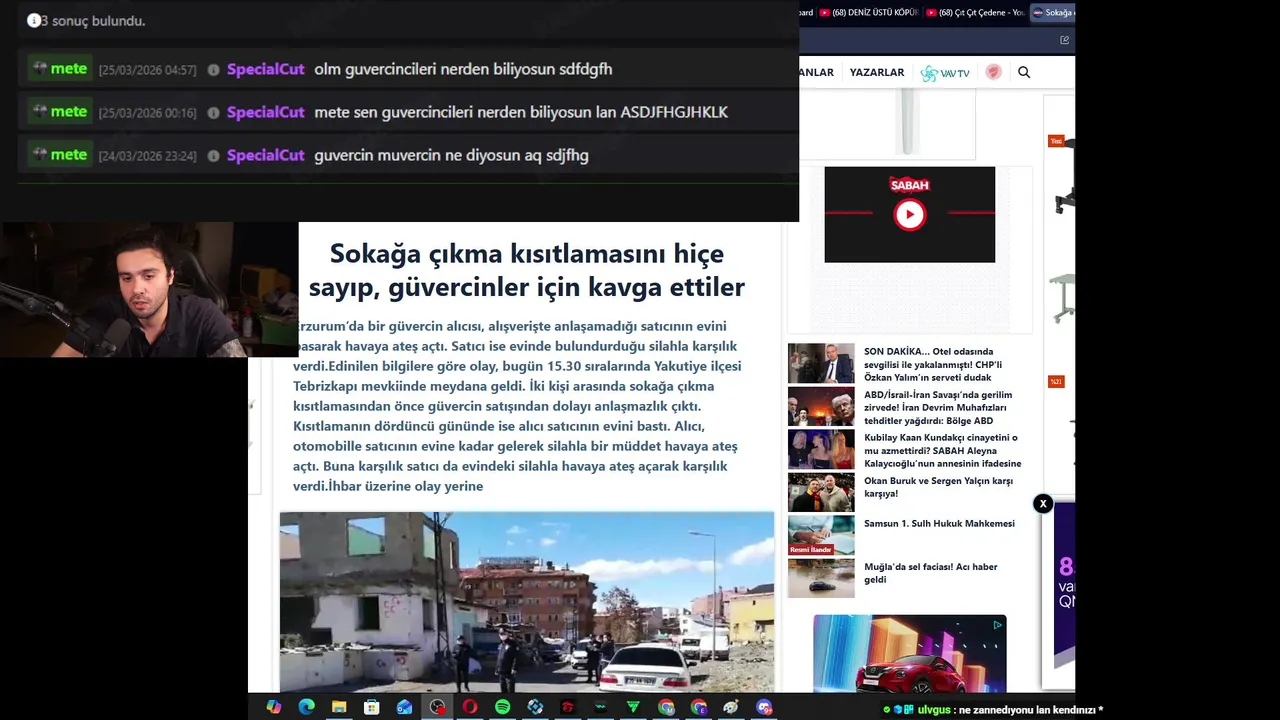Open YAZARLAR menu item
The image size is (1280, 720).
pos(877,72)
